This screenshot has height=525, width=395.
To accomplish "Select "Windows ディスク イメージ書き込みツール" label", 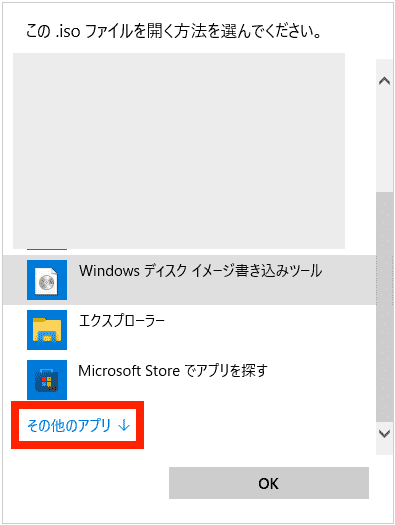I will point(201,271).
